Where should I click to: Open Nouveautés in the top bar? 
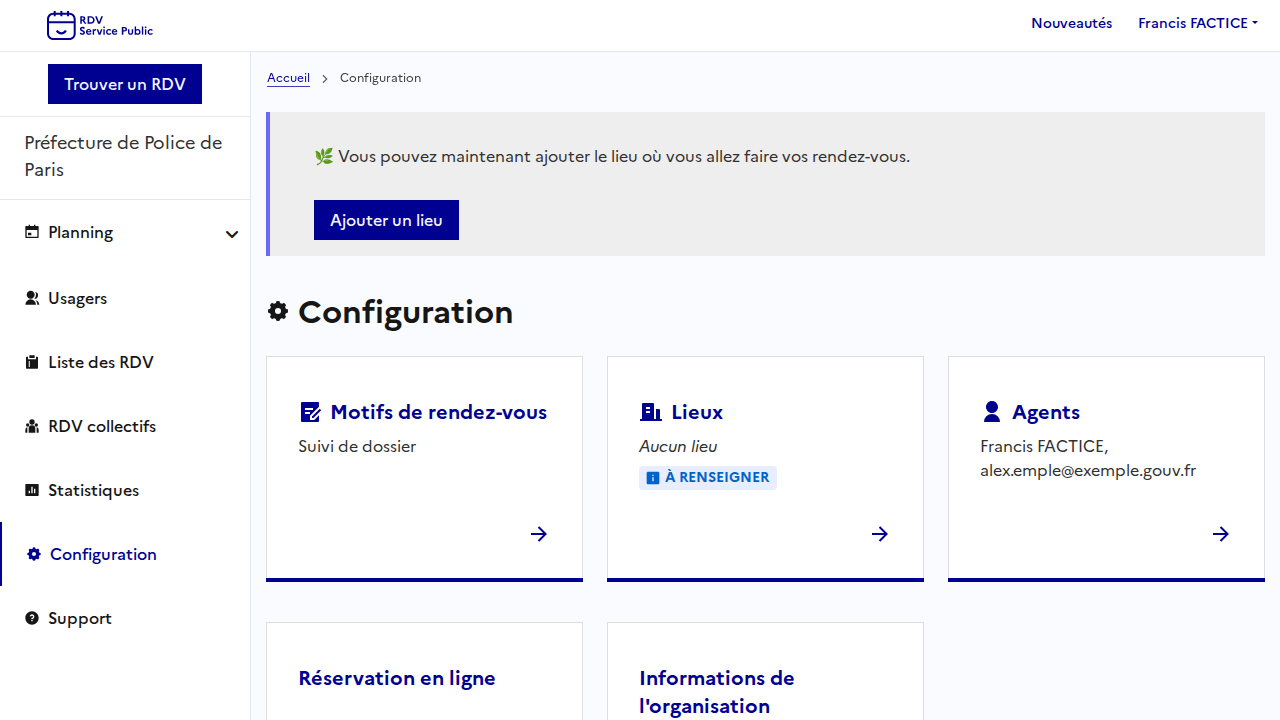click(x=1071, y=23)
